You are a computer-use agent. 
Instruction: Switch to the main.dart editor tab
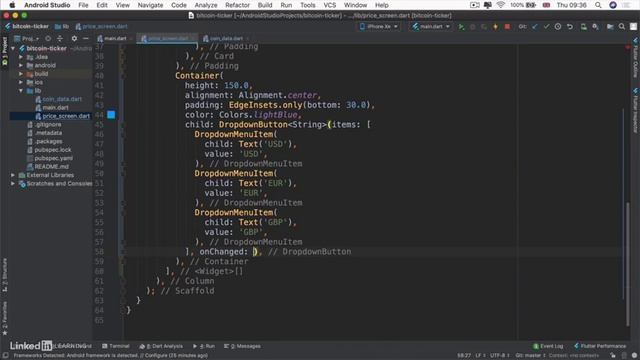pos(115,38)
